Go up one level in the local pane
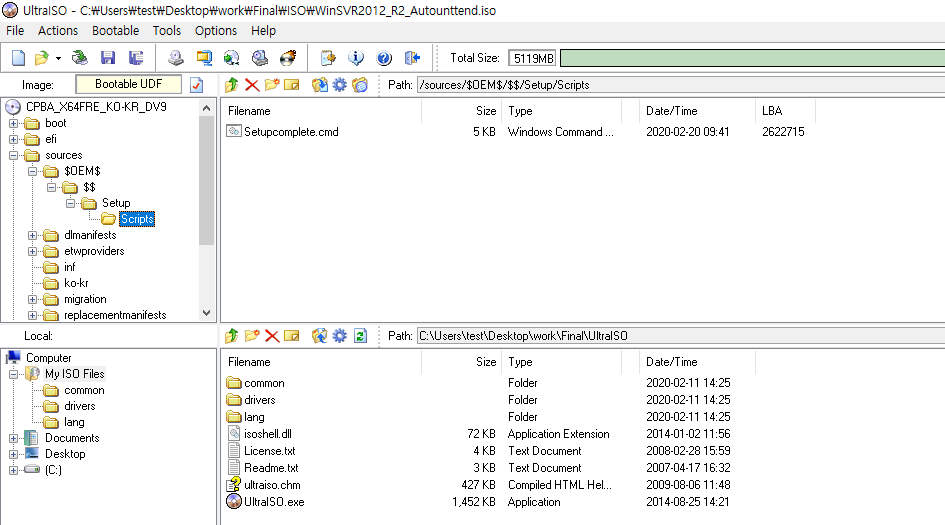Screen dimensions: 945x525 (232, 336)
